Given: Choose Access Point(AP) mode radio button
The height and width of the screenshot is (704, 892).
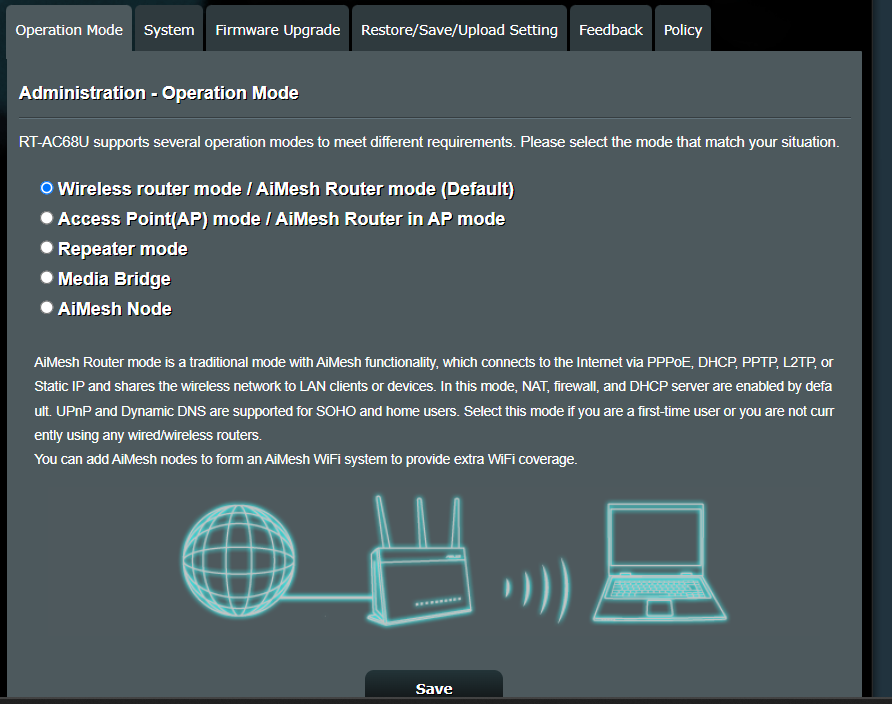Looking at the screenshot, I should coord(47,218).
